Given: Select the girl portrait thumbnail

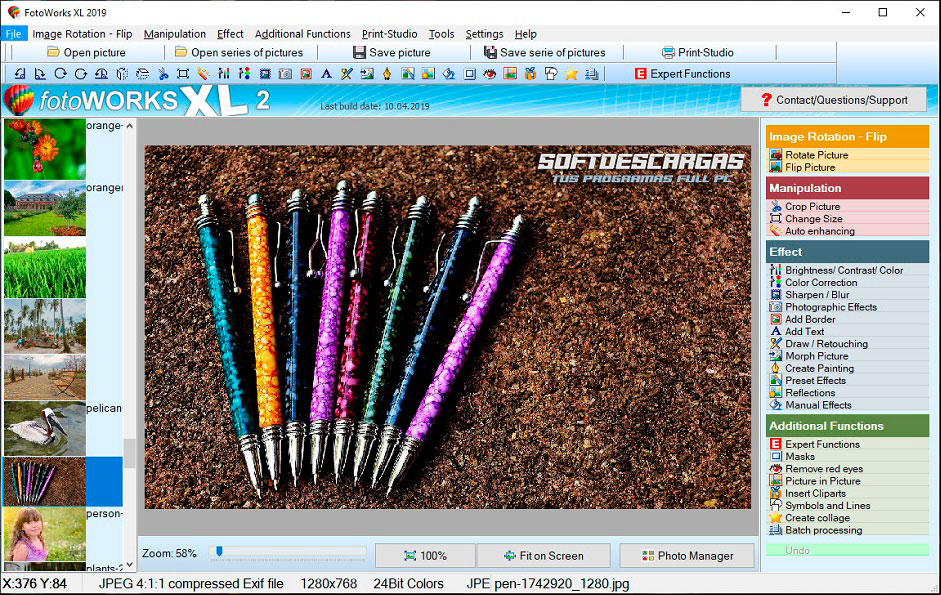Looking at the screenshot, I should 45,534.
